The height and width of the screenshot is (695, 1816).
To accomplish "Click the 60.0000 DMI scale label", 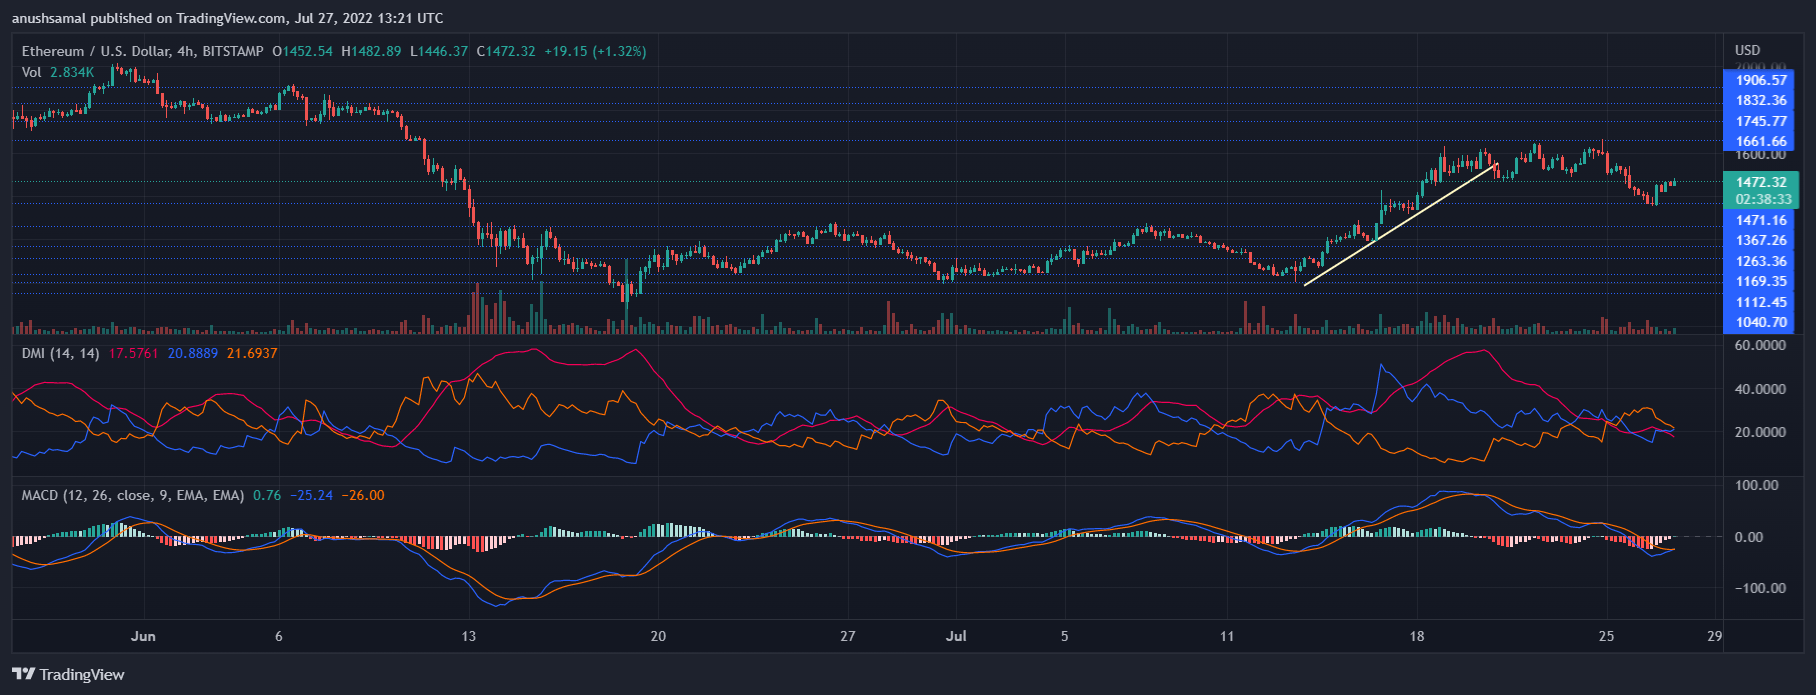I will pos(1760,345).
